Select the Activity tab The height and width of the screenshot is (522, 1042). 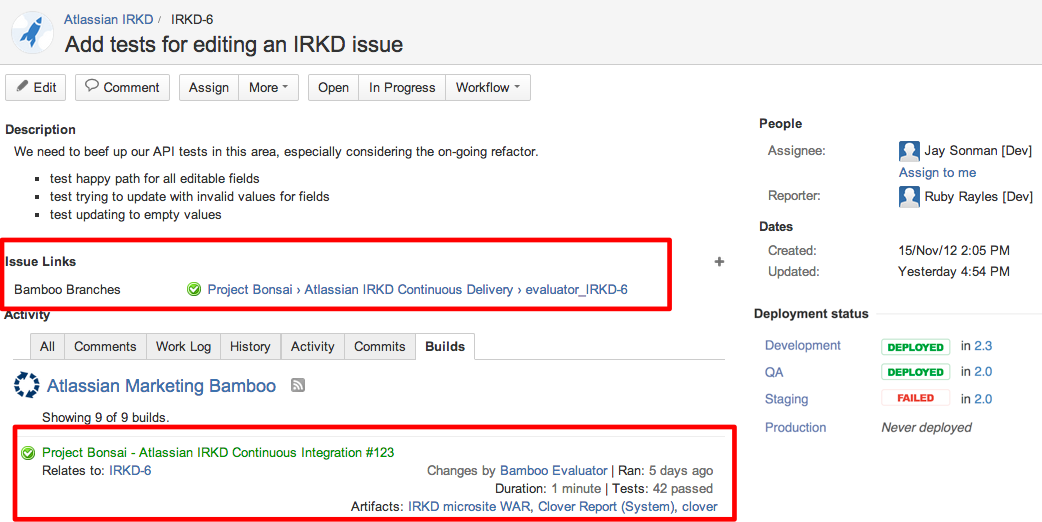[x=312, y=346]
